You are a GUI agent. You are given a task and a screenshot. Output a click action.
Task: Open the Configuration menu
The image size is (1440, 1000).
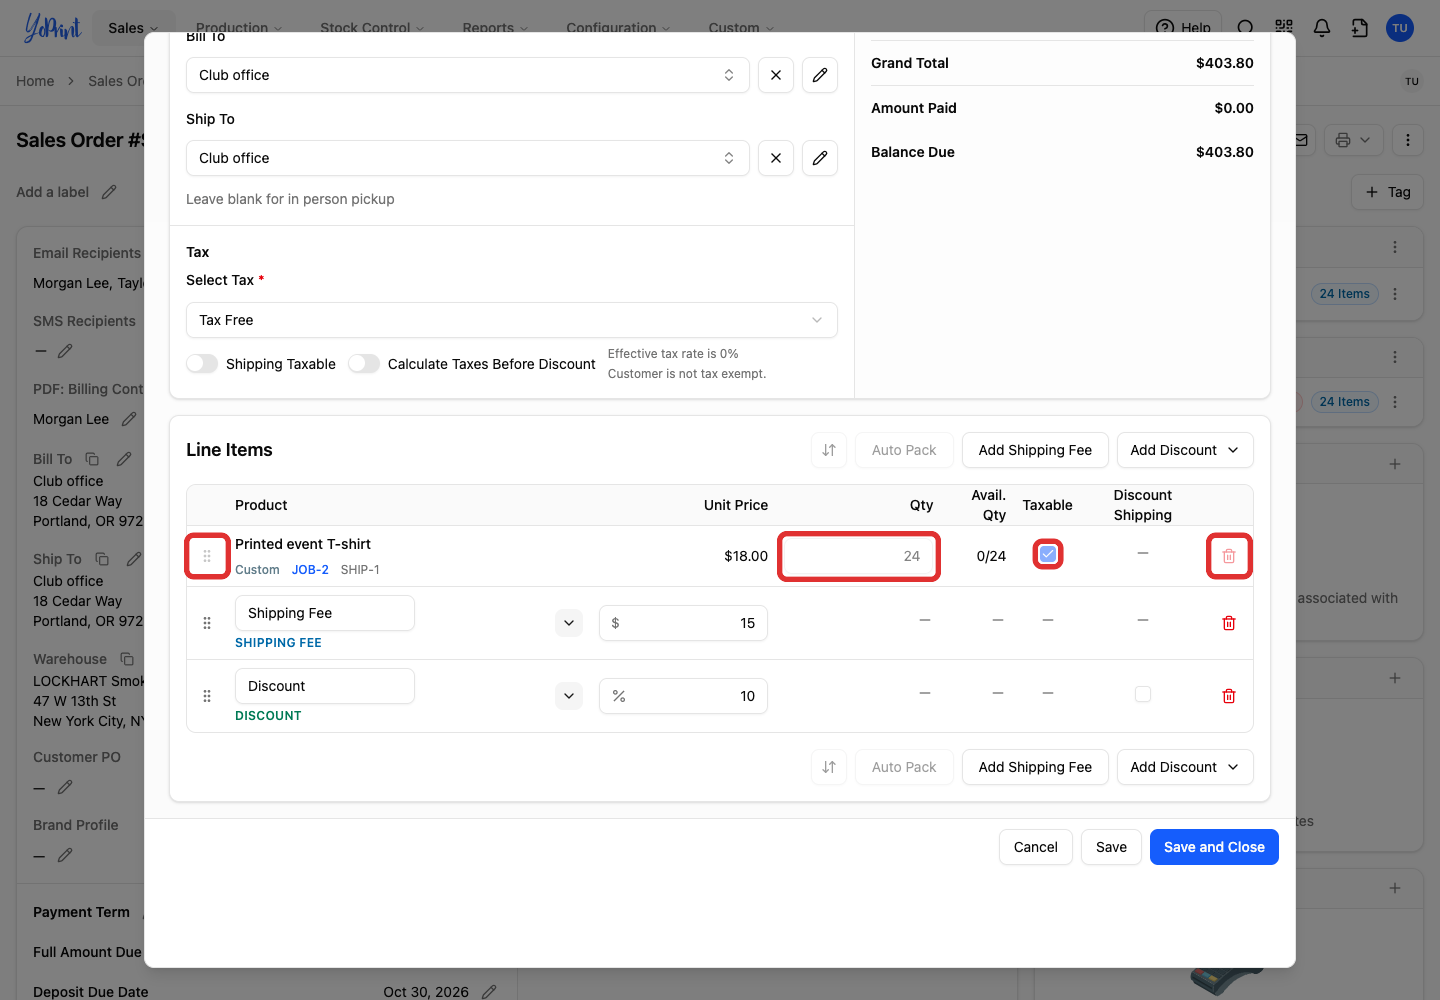[618, 28]
